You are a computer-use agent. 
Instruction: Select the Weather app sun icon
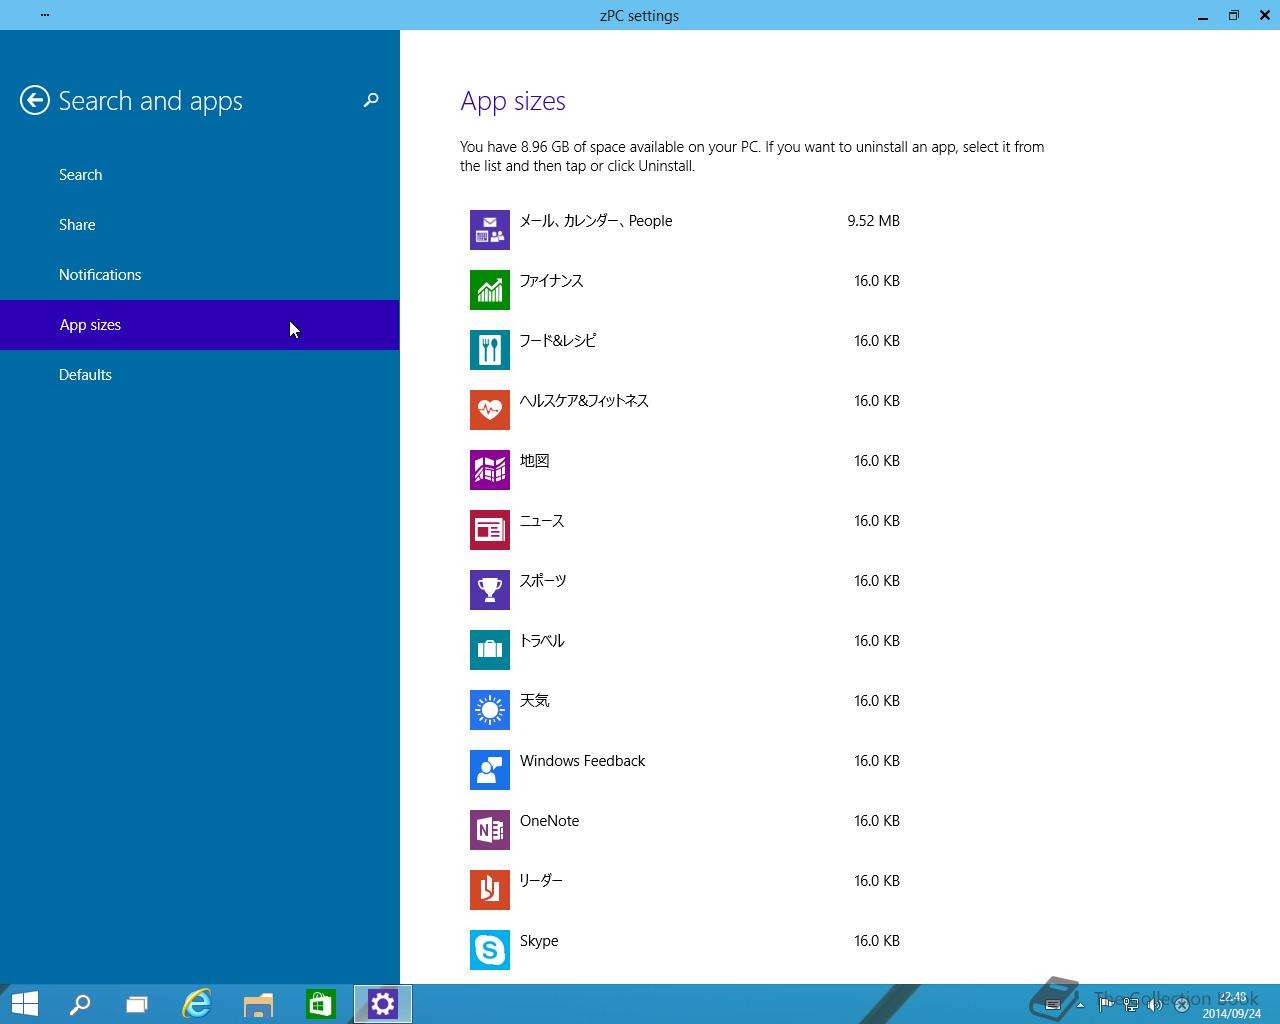(490, 710)
